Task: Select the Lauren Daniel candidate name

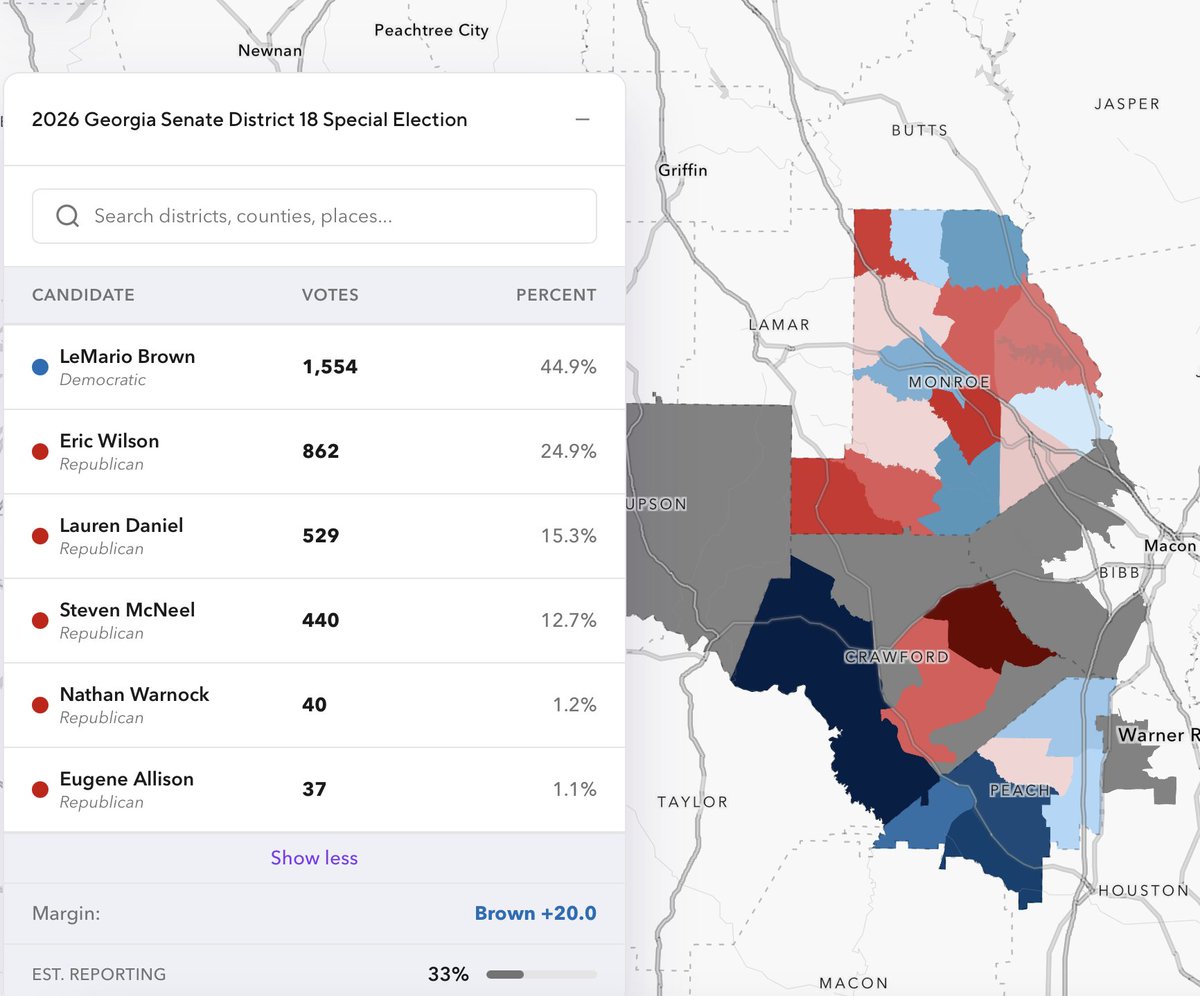Action: click(121, 525)
